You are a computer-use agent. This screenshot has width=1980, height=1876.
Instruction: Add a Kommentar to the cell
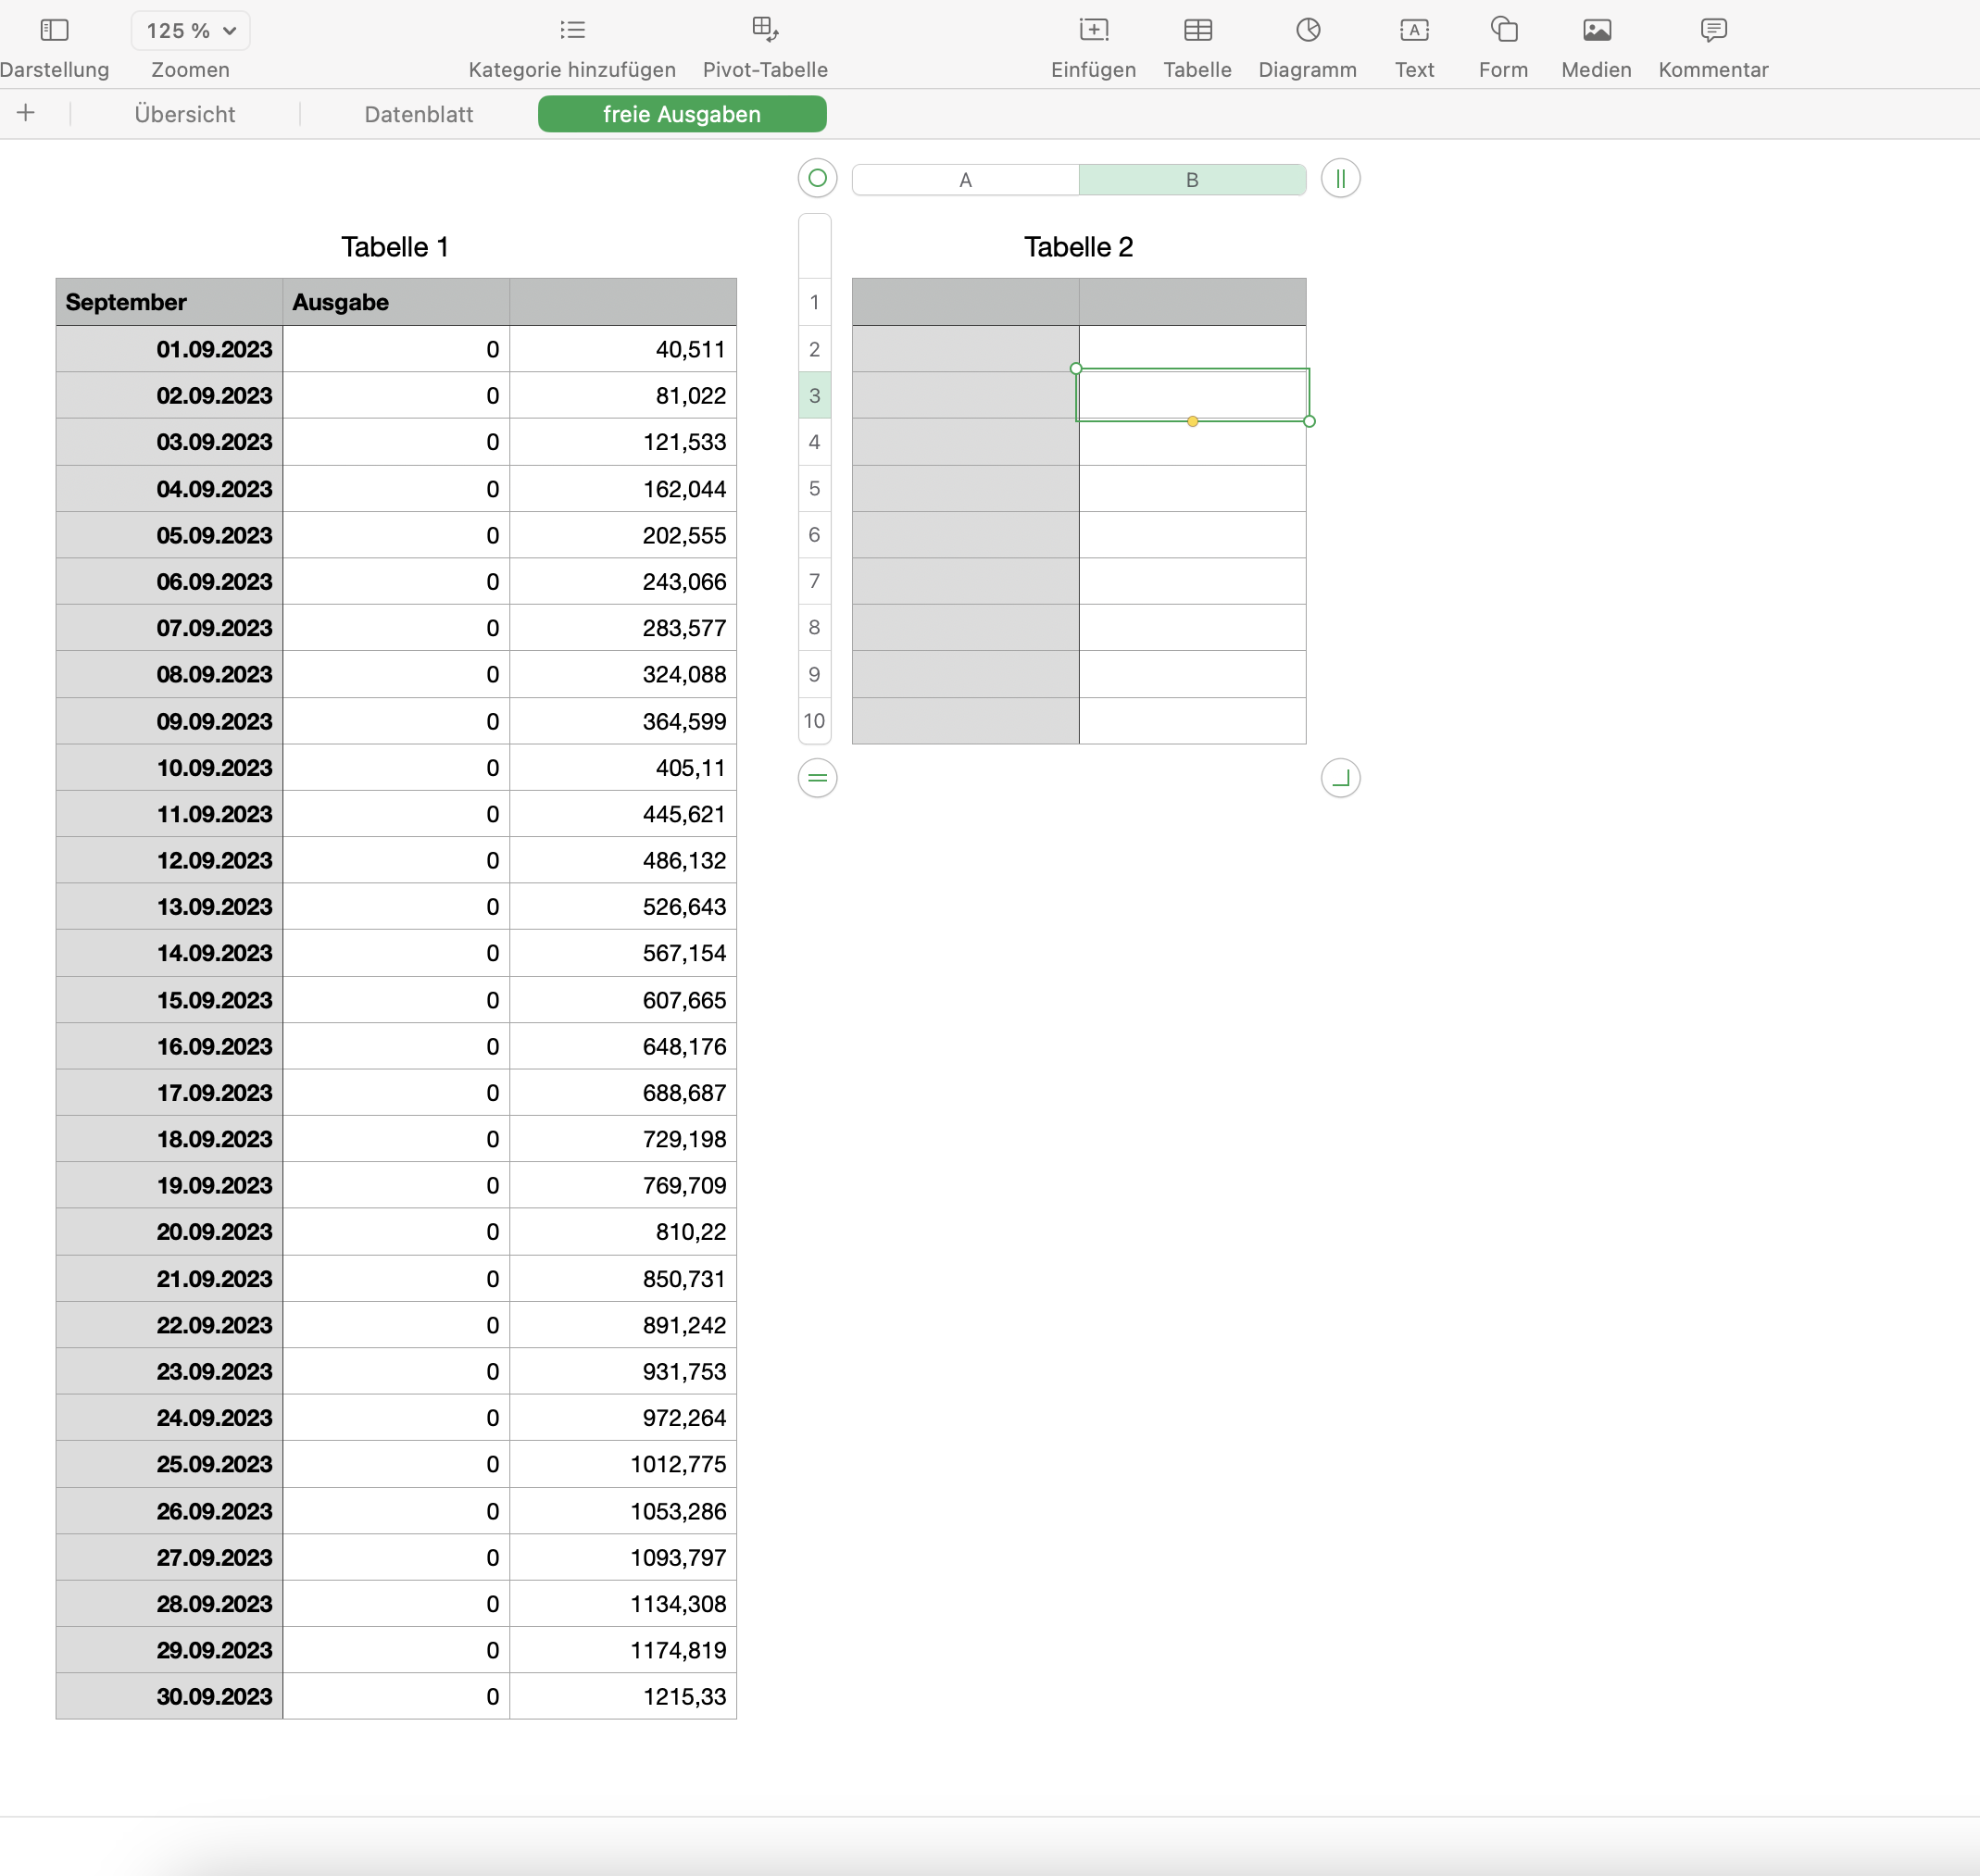coord(1713,31)
